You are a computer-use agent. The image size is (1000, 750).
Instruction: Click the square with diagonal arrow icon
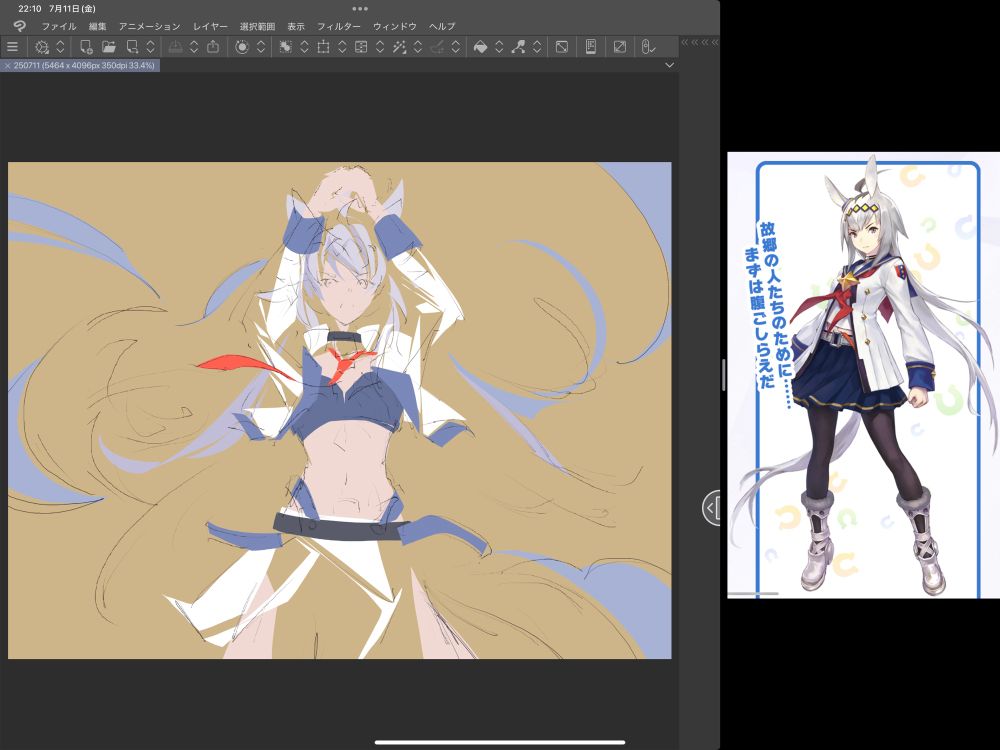[x=620, y=47]
